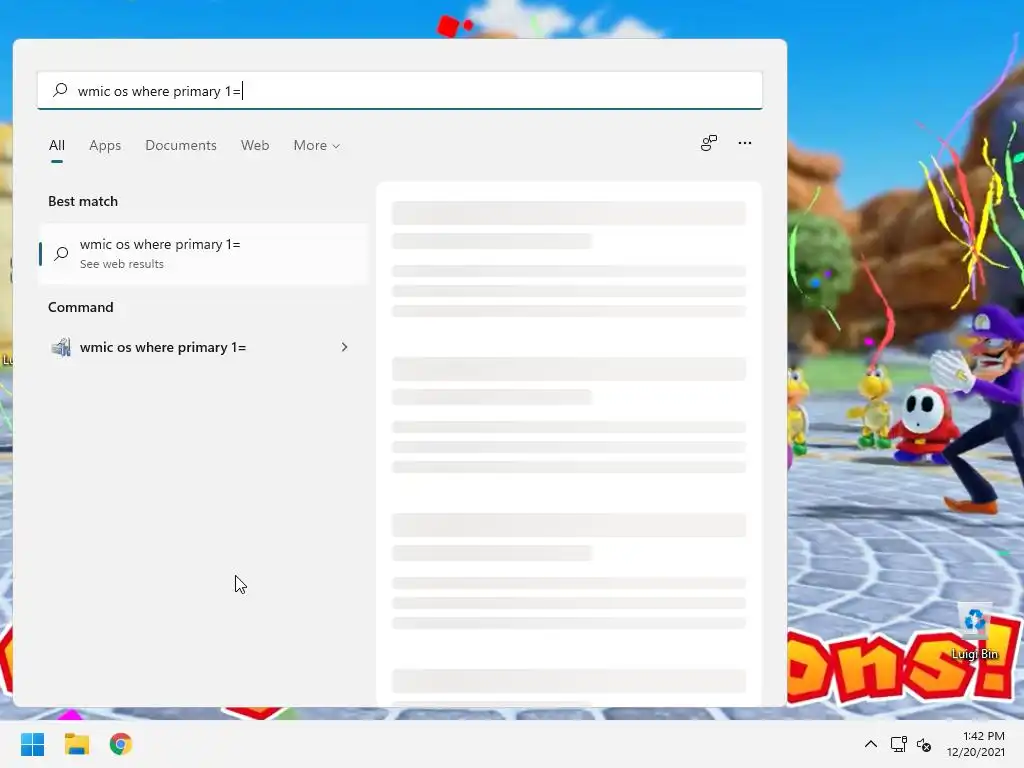Click the Best match heading
Screen dimensions: 1024x768
(83, 201)
